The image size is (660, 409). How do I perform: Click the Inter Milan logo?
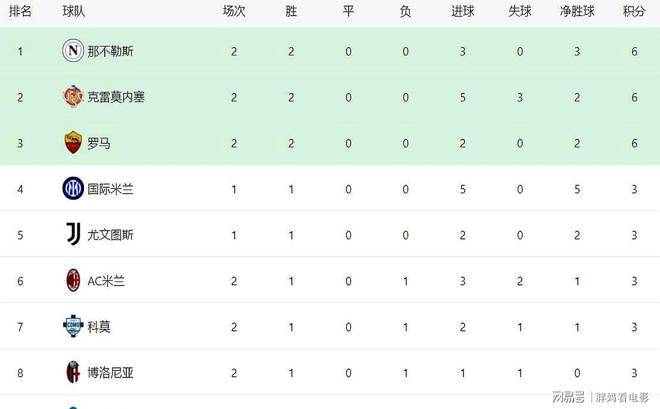tap(72, 188)
